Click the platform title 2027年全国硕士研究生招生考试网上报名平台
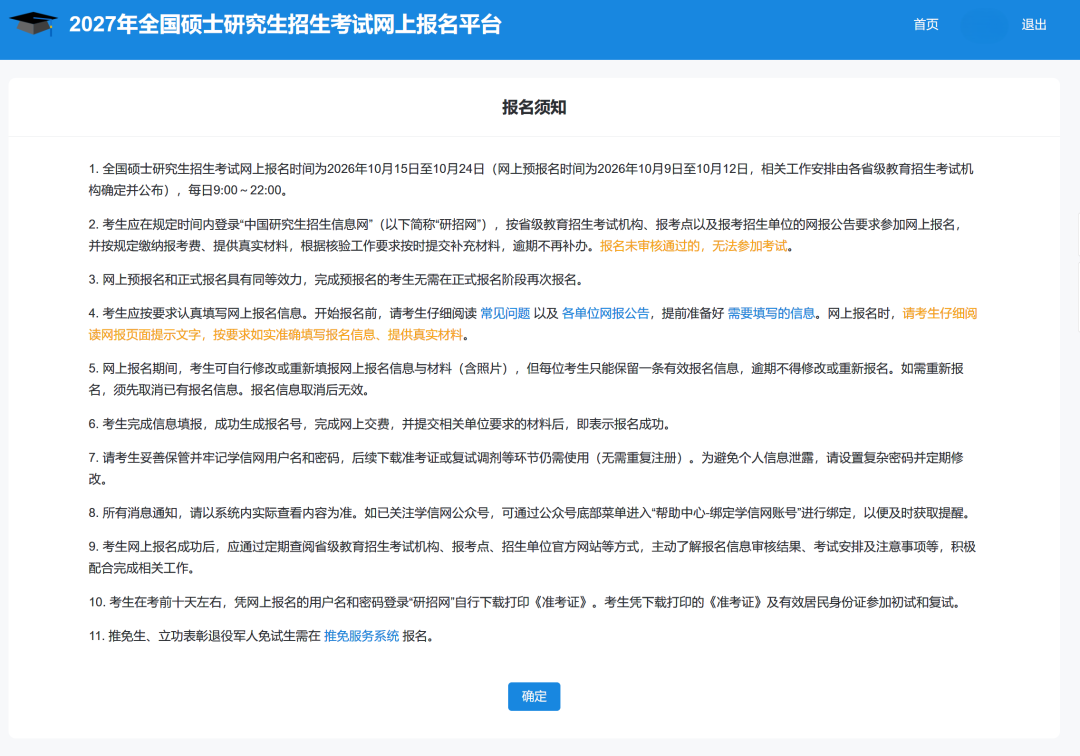This screenshot has height=756, width=1080. (285, 25)
